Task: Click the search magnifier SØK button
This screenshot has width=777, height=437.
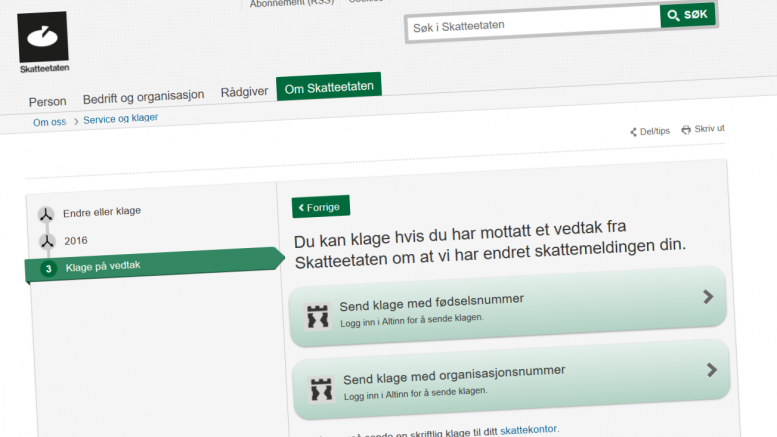Action: click(x=687, y=15)
